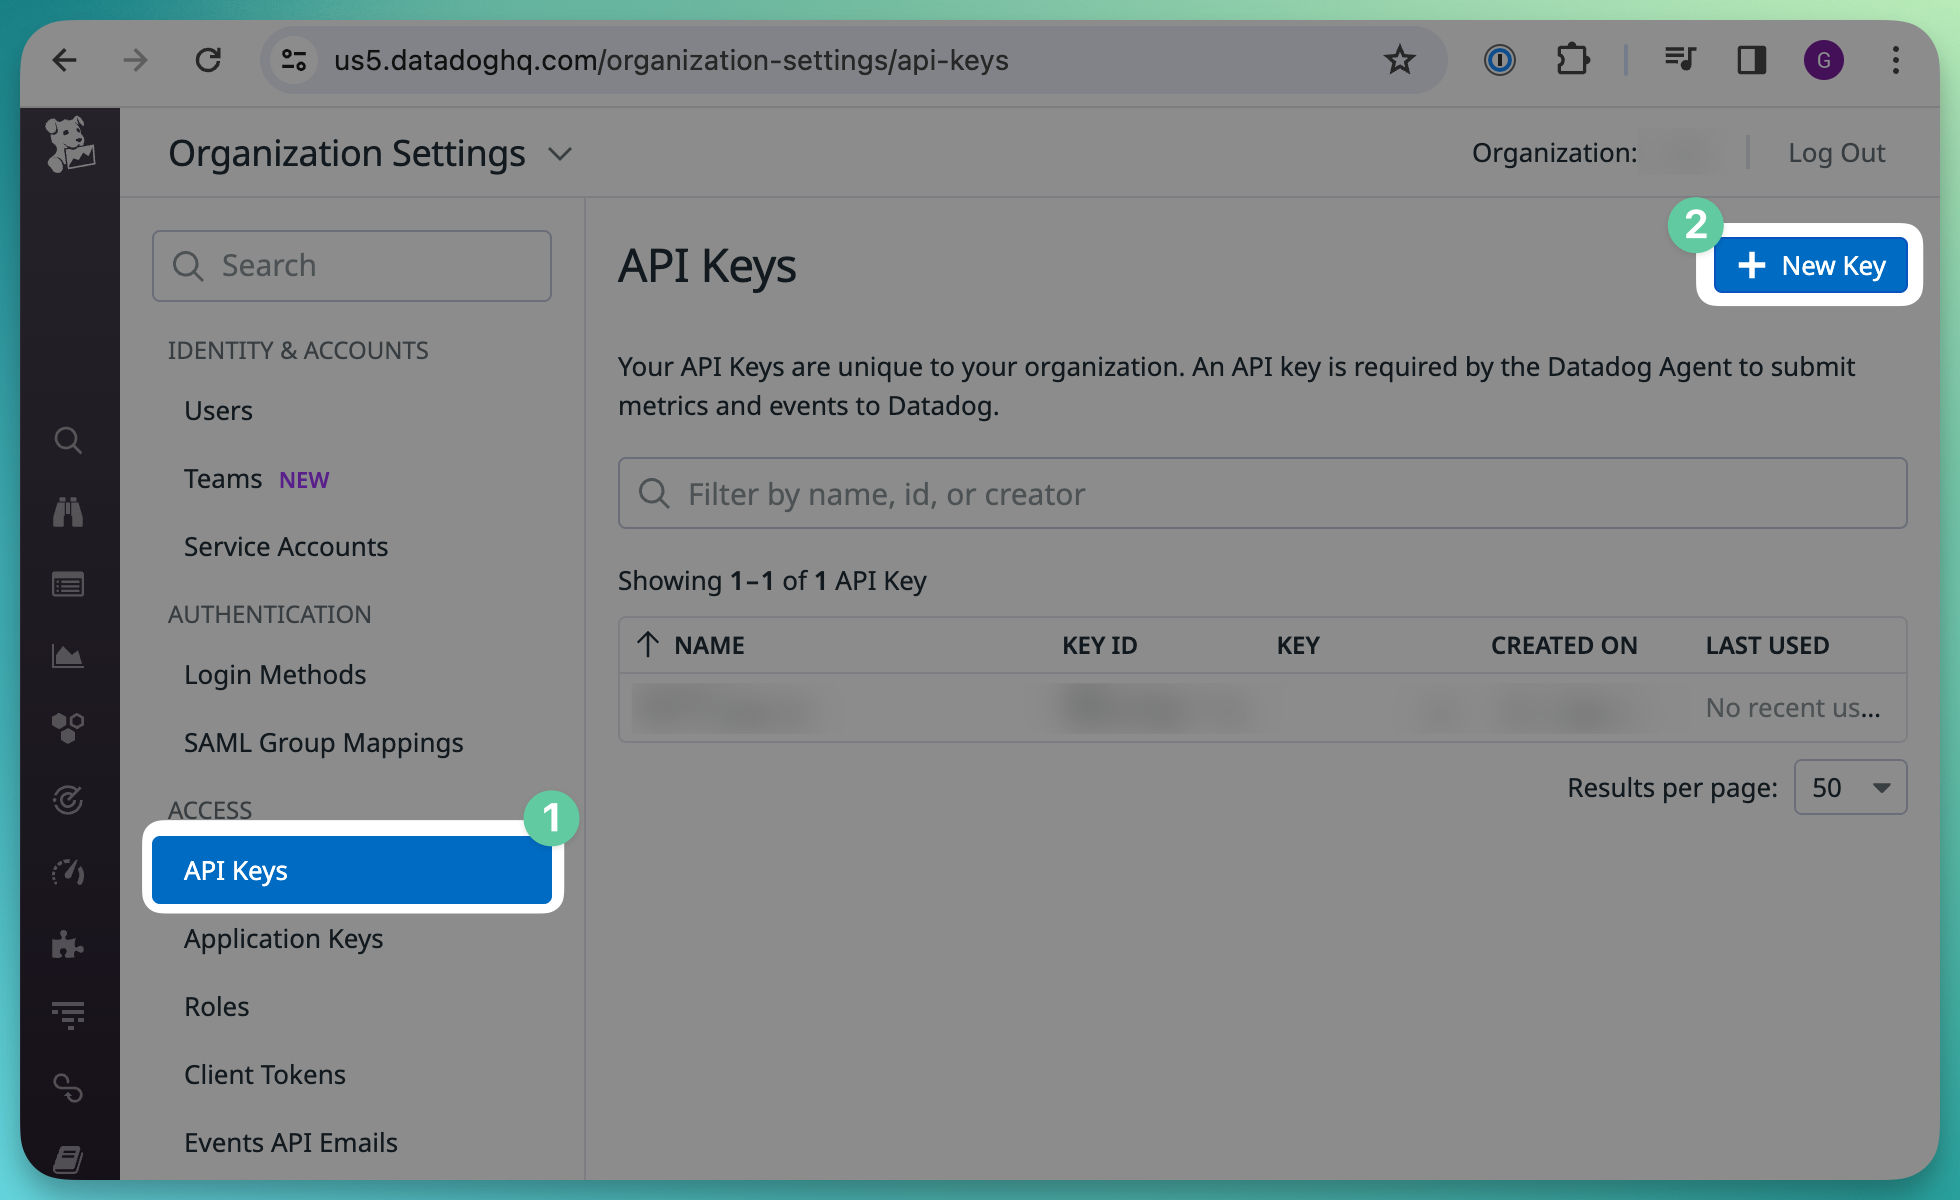Click the 'No recent us...' cell
The height and width of the screenshot is (1200, 1960).
tap(1793, 708)
